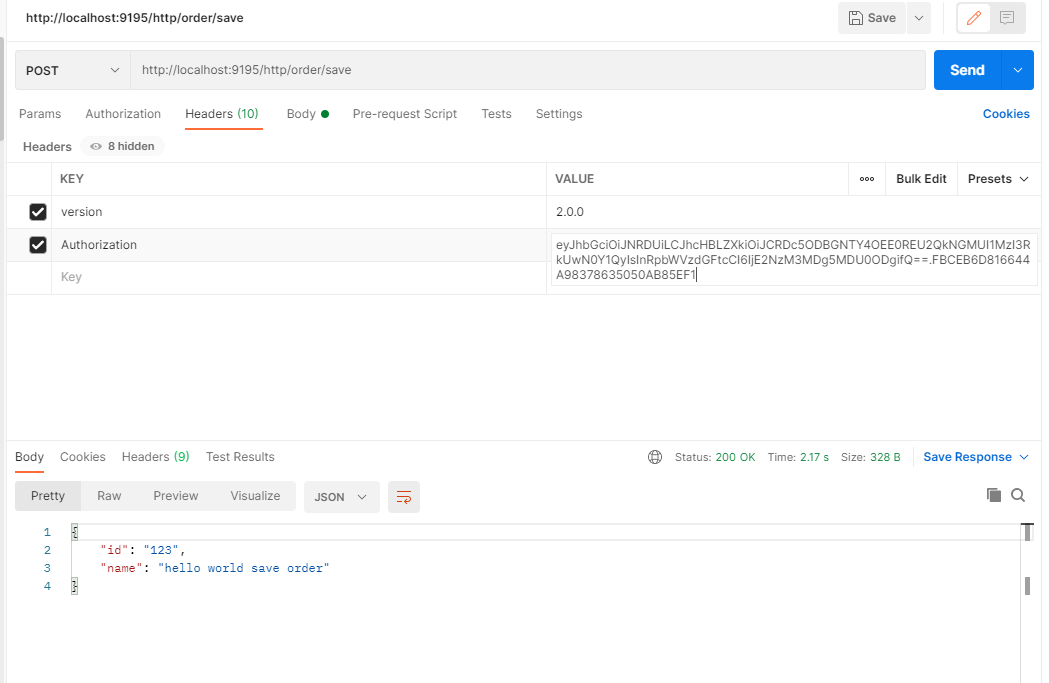This screenshot has height=683, width=1049.
Task: Select the Raw response view tab
Action: (109, 496)
